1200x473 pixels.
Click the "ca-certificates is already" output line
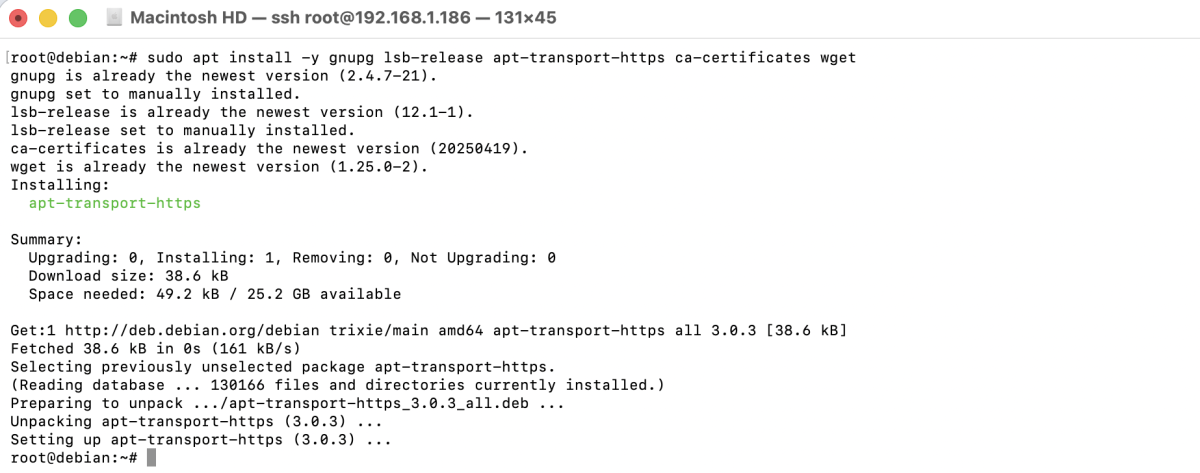(268, 149)
